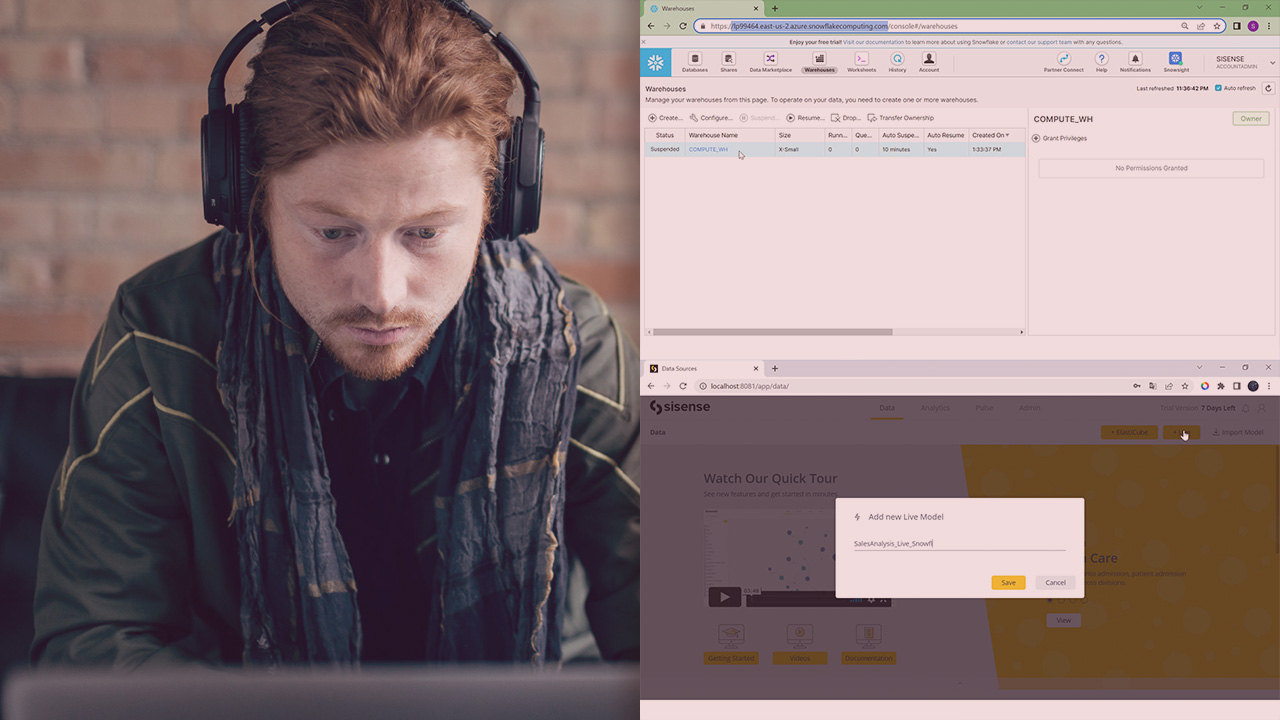Click the refresh icon beside Auto refresh
1280x720 pixels.
1268,88
